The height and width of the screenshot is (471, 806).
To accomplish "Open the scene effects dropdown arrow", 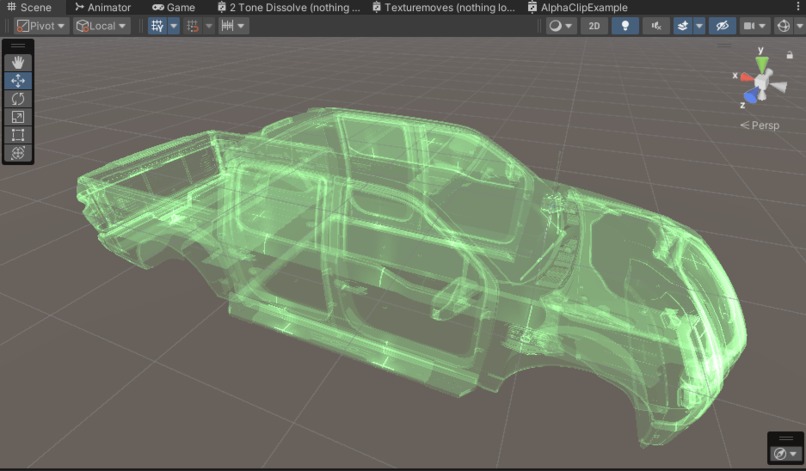I will (x=699, y=26).
